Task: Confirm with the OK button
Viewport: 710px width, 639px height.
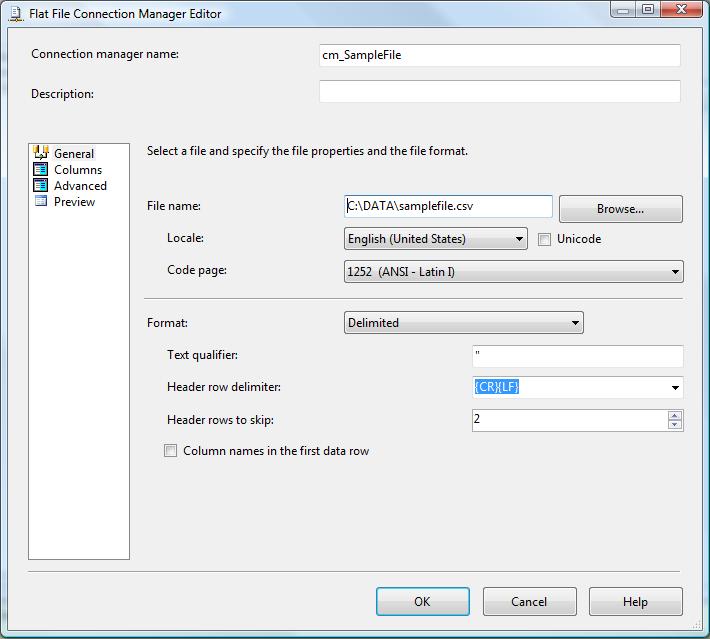Action: pyautogui.click(x=422, y=601)
